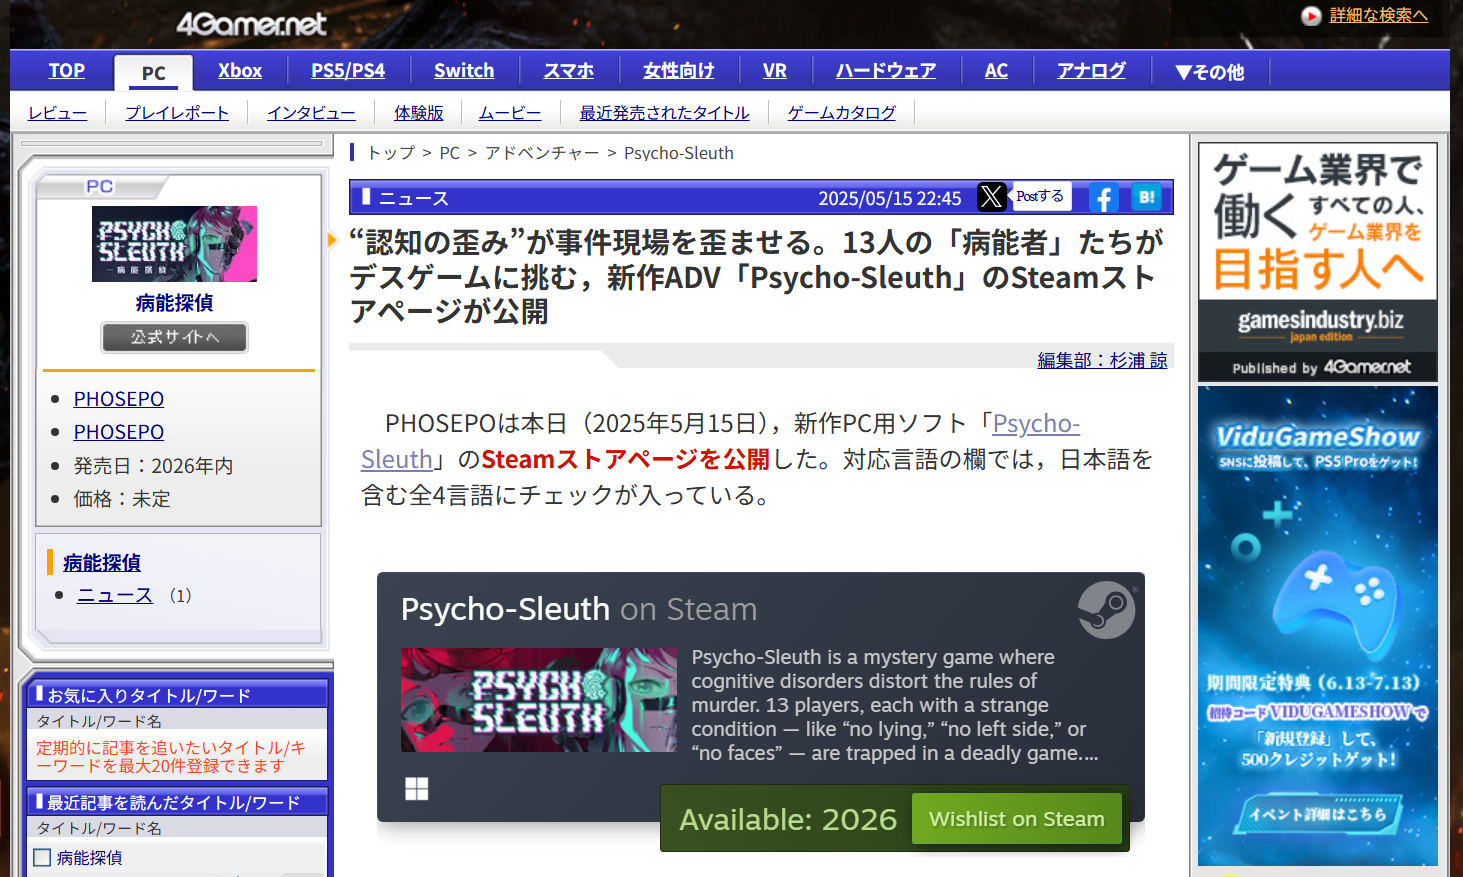Click the Psycho-Sleuth breadcrumb
The height and width of the screenshot is (877, 1463).
tap(679, 153)
